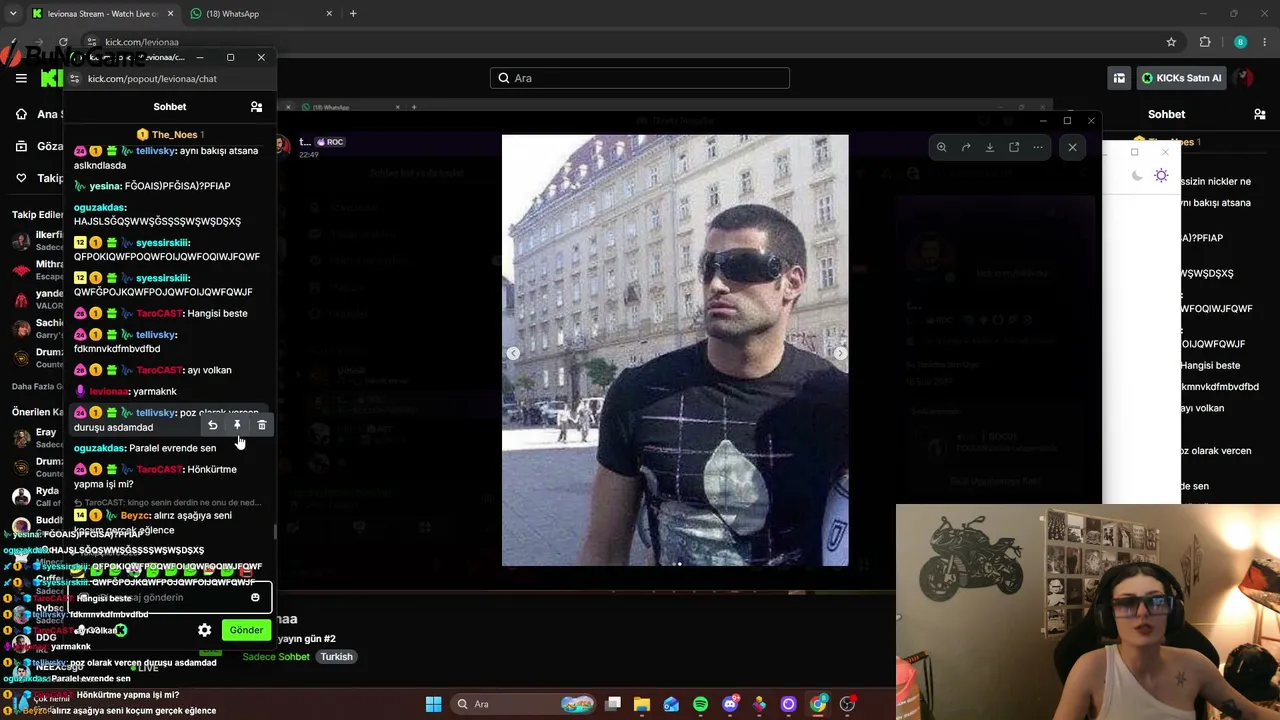Open the Kick store icon beside KICKs button

[1119, 78]
